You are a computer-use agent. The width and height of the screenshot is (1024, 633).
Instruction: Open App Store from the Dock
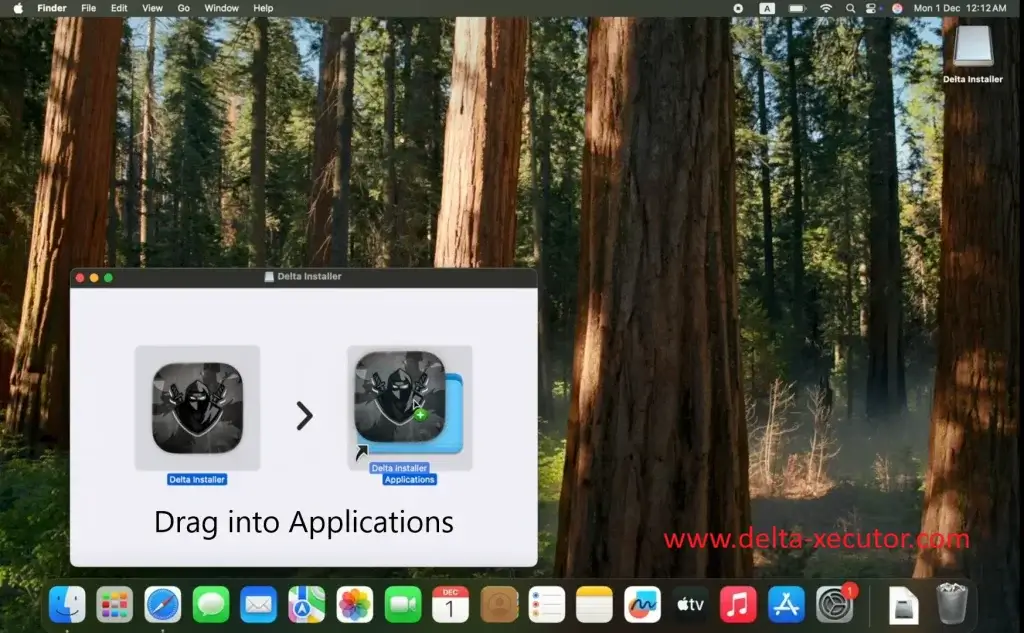(786, 604)
